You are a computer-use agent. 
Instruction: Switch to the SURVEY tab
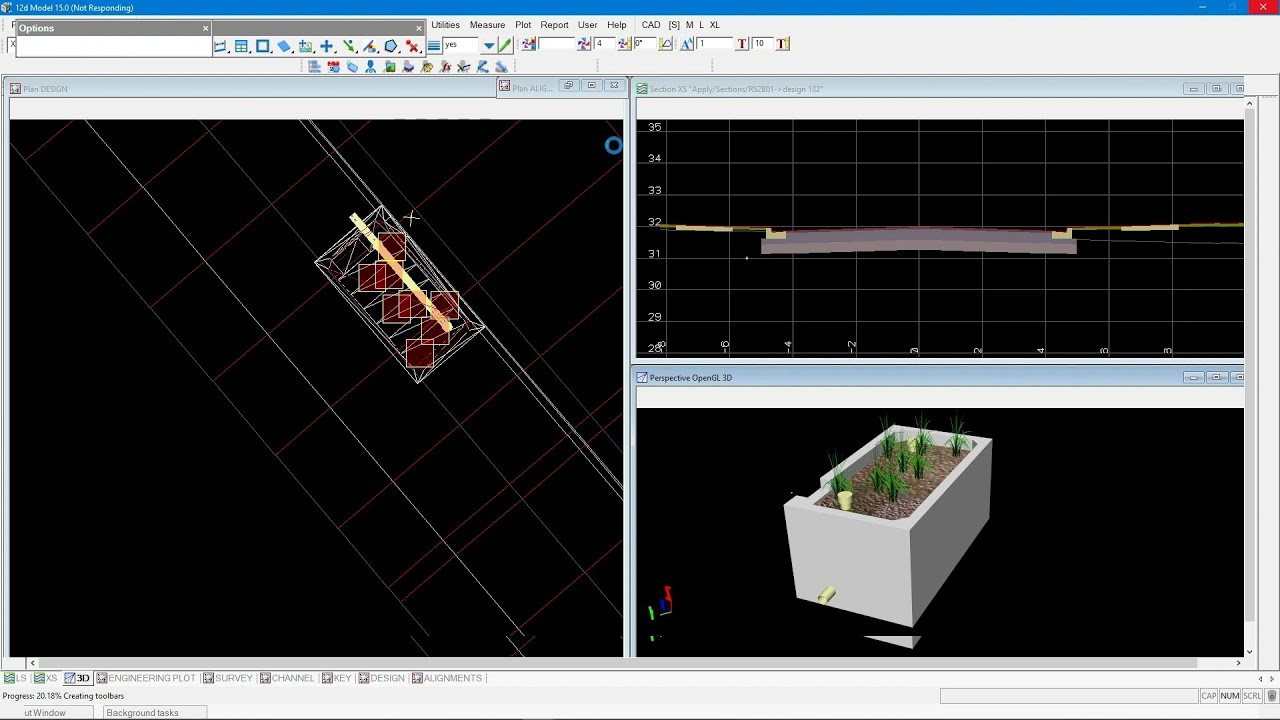228,678
